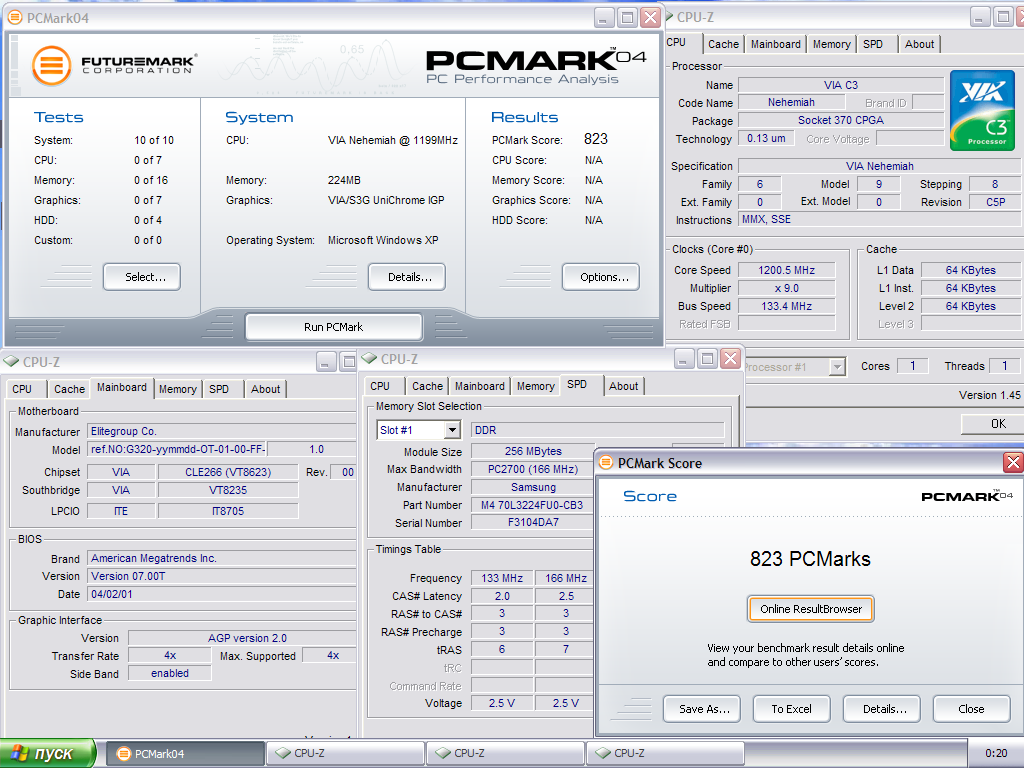Click PCMark Score dialog title icon
1024x768 pixels.
point(606,463)
